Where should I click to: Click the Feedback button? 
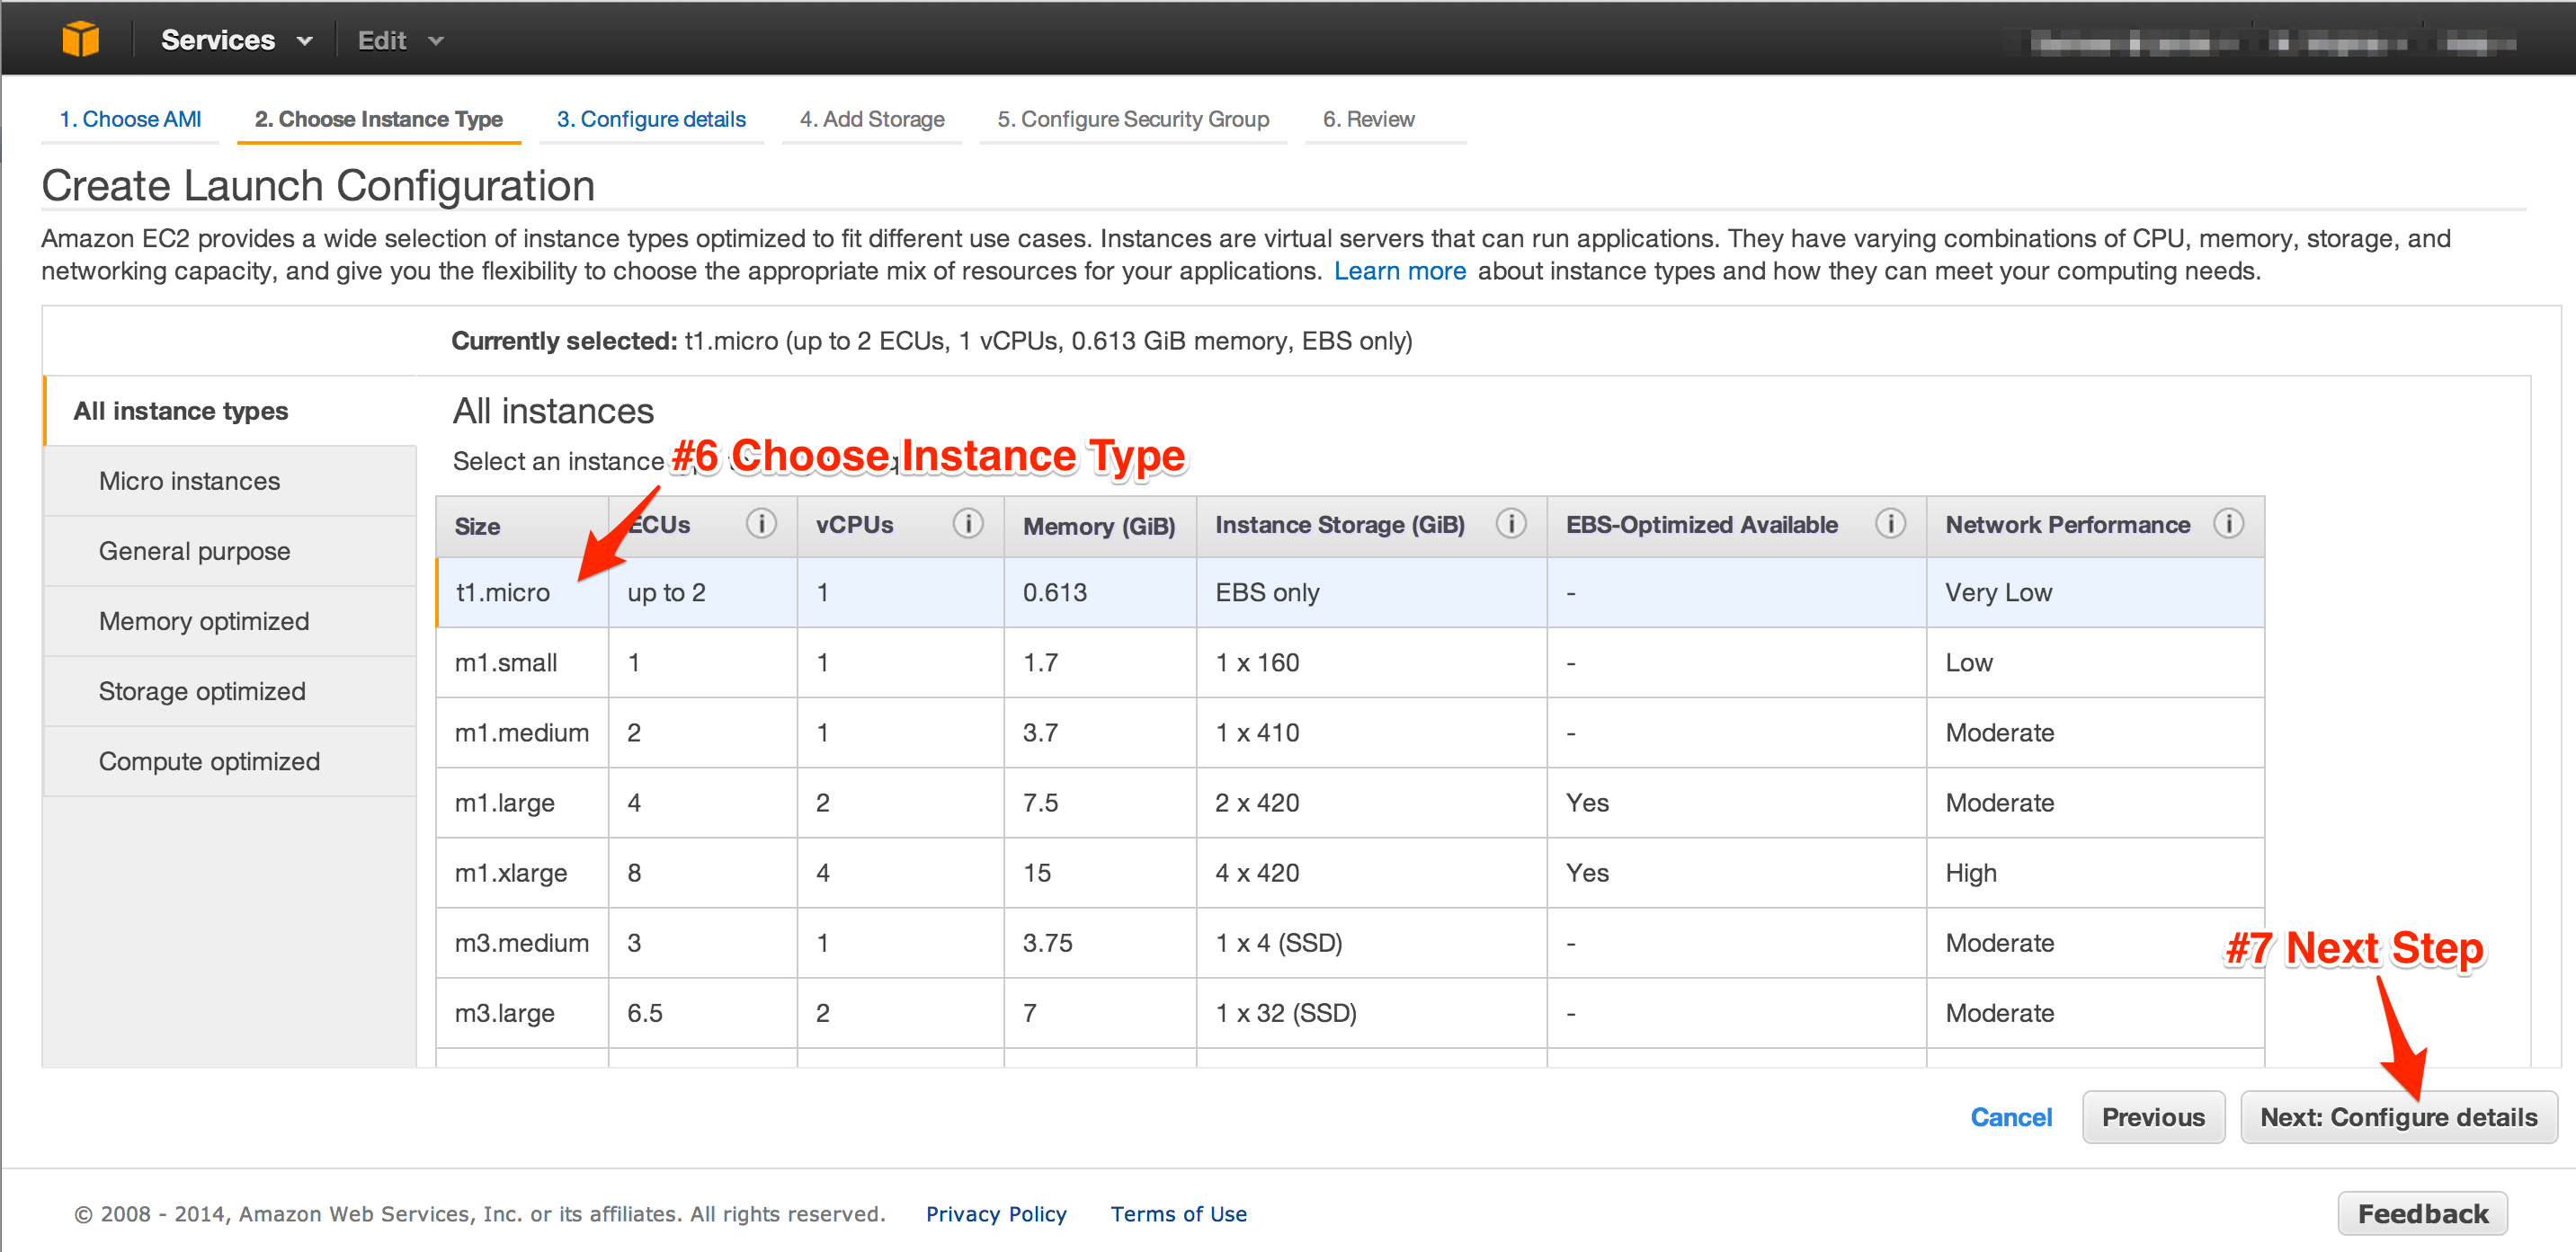click(2422, 1213)
